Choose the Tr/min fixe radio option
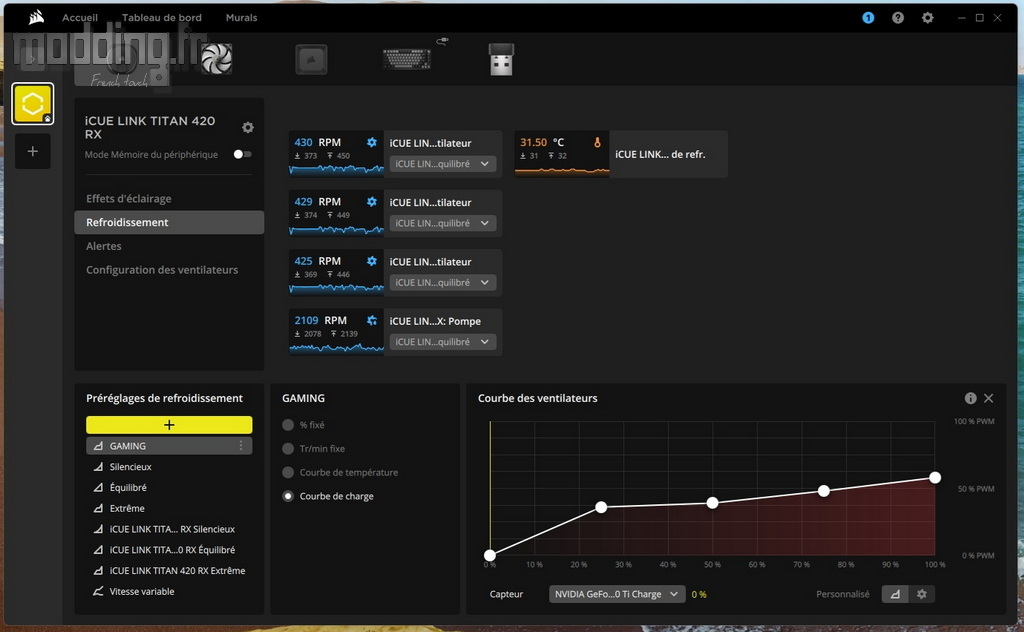This screenshot has height=632, width=1024. pos(288,449)
